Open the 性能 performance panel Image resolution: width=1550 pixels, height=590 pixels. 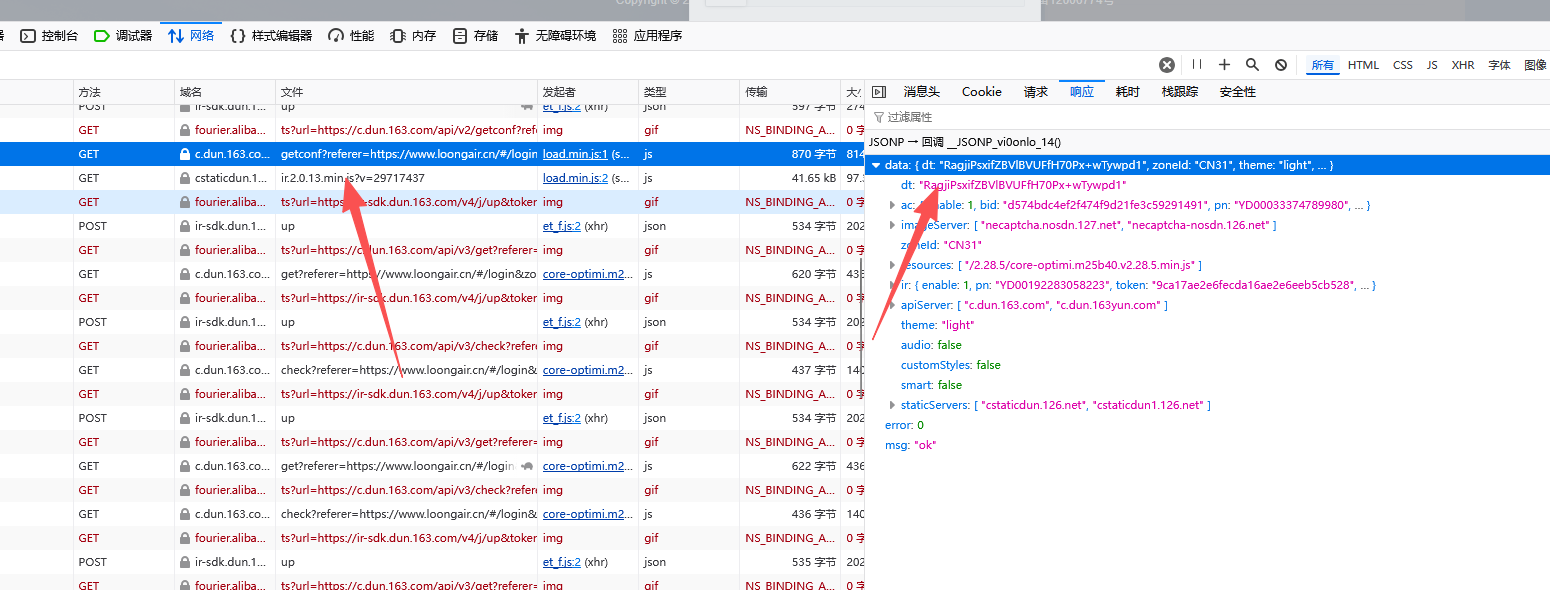click(351, 36)
